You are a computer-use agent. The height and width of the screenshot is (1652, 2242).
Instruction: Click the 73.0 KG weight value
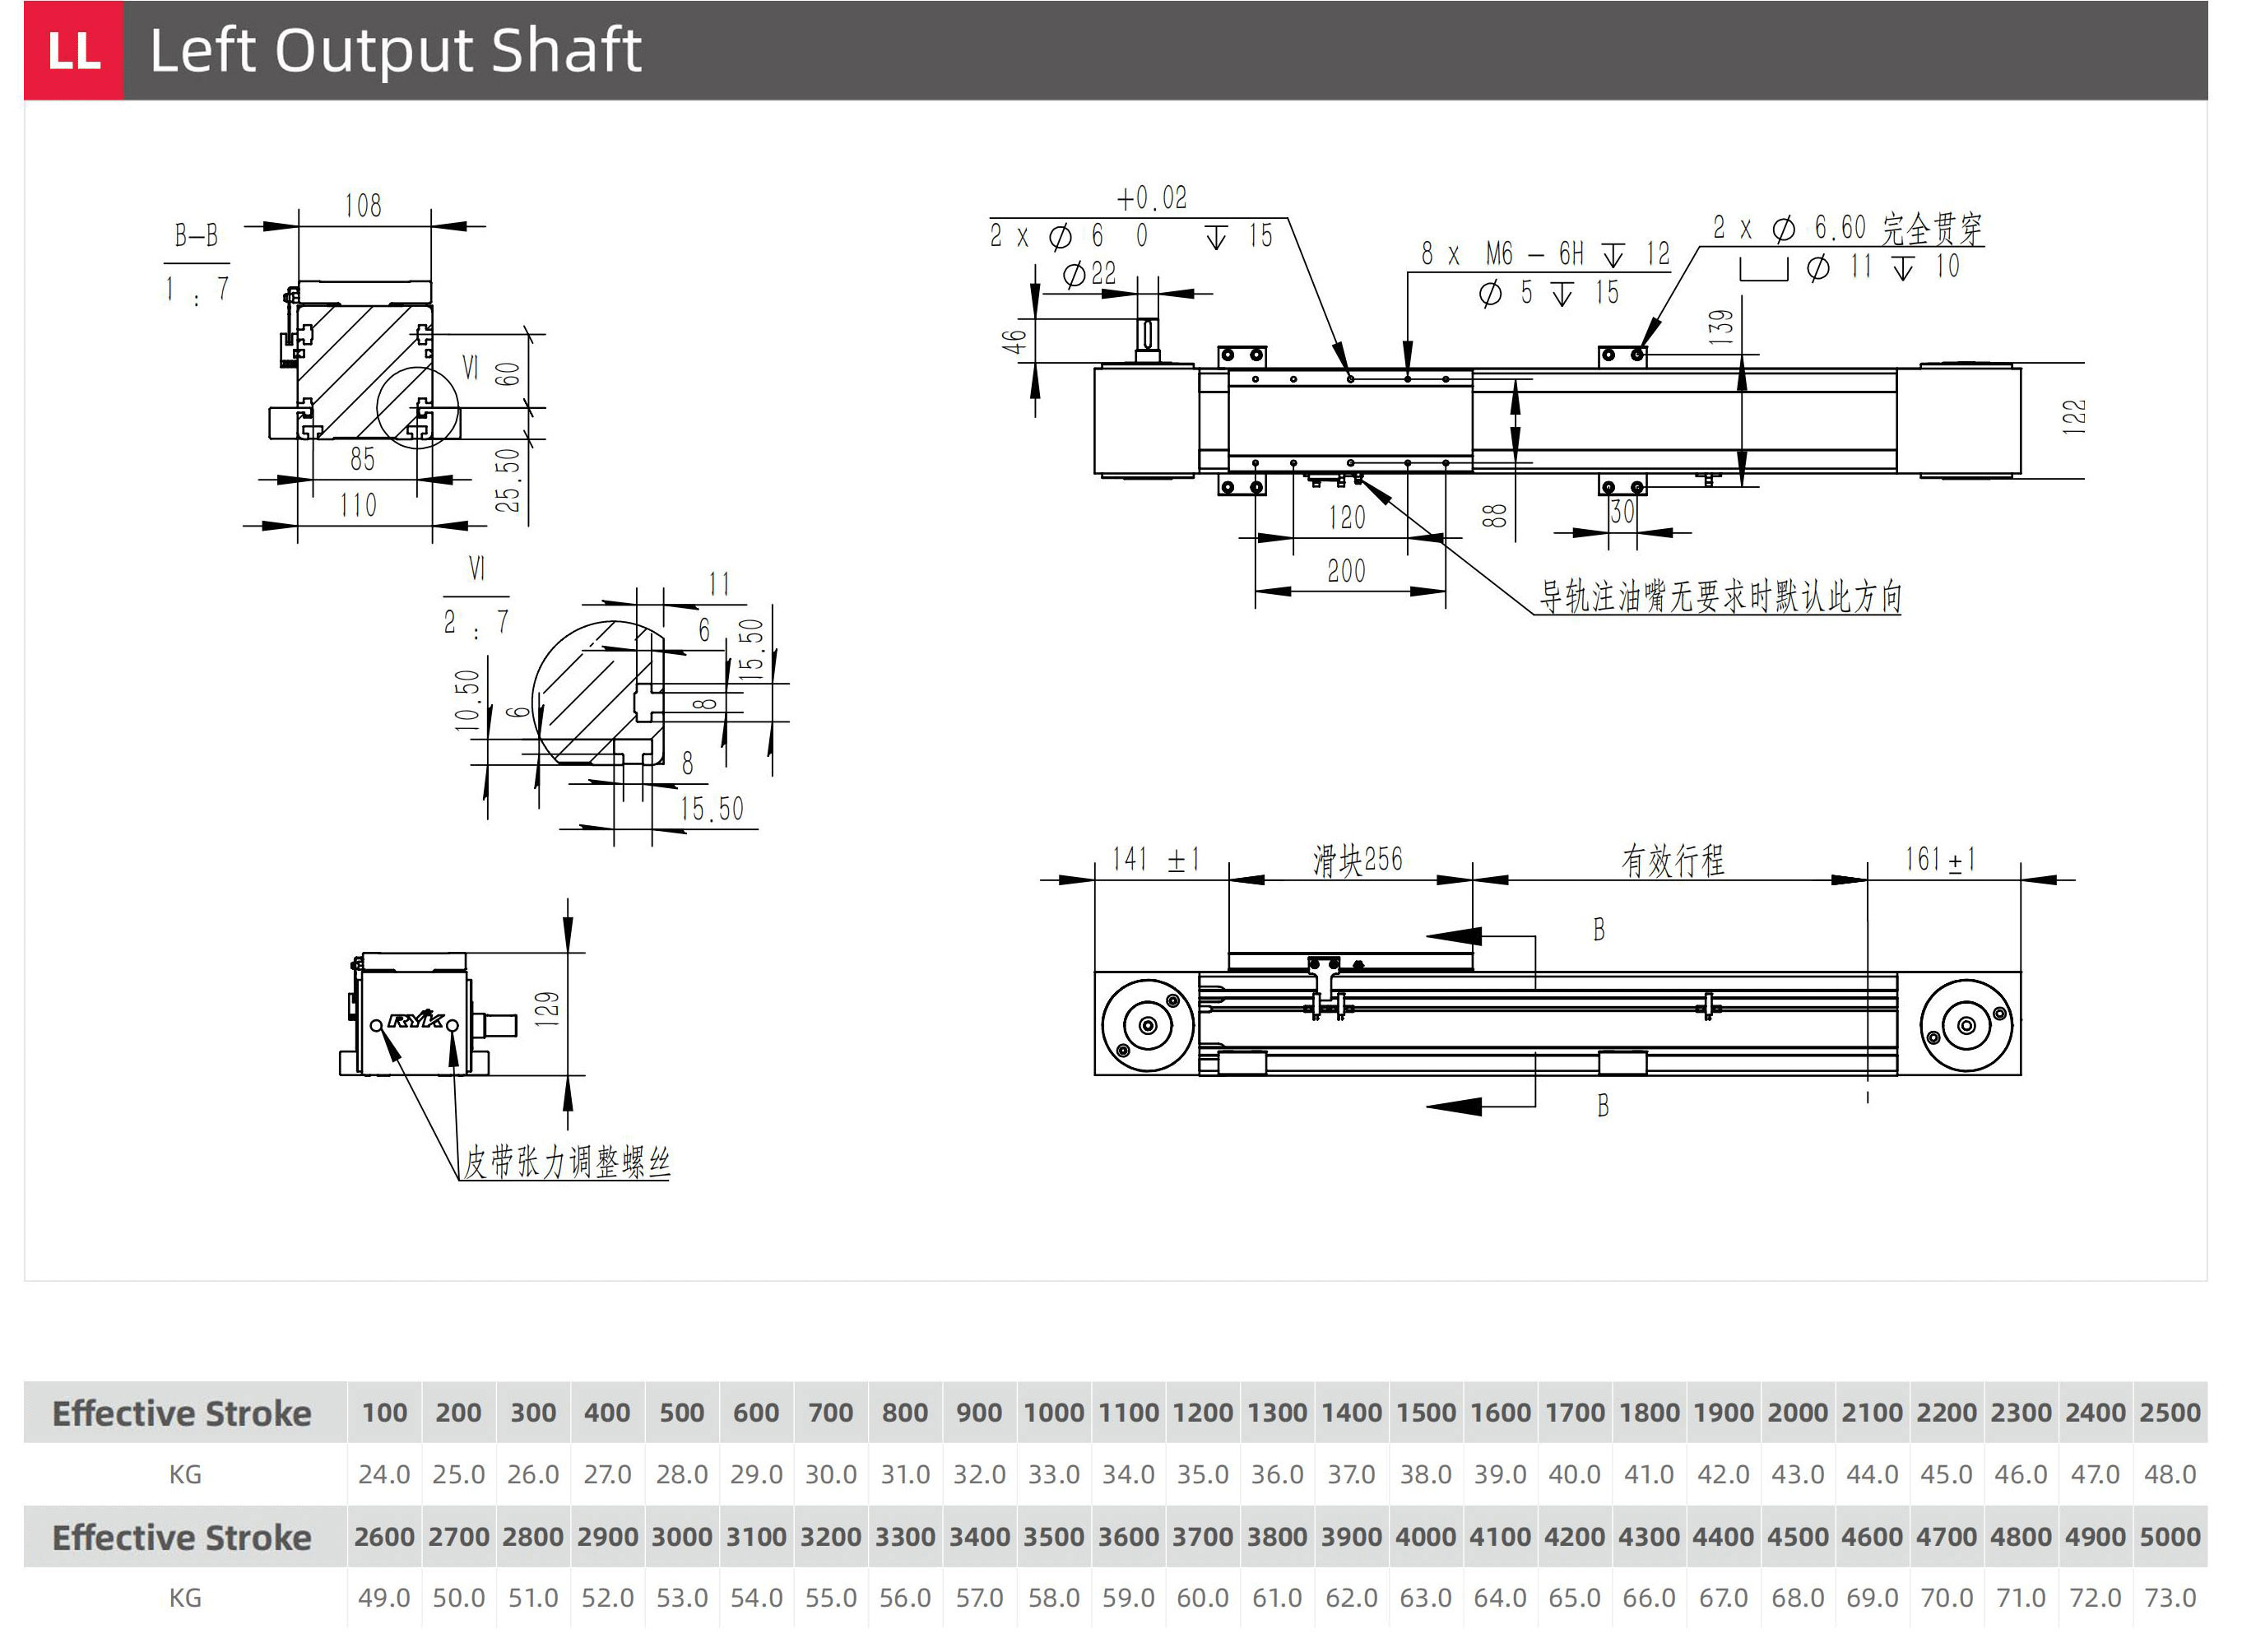tap(2169, 1598)
